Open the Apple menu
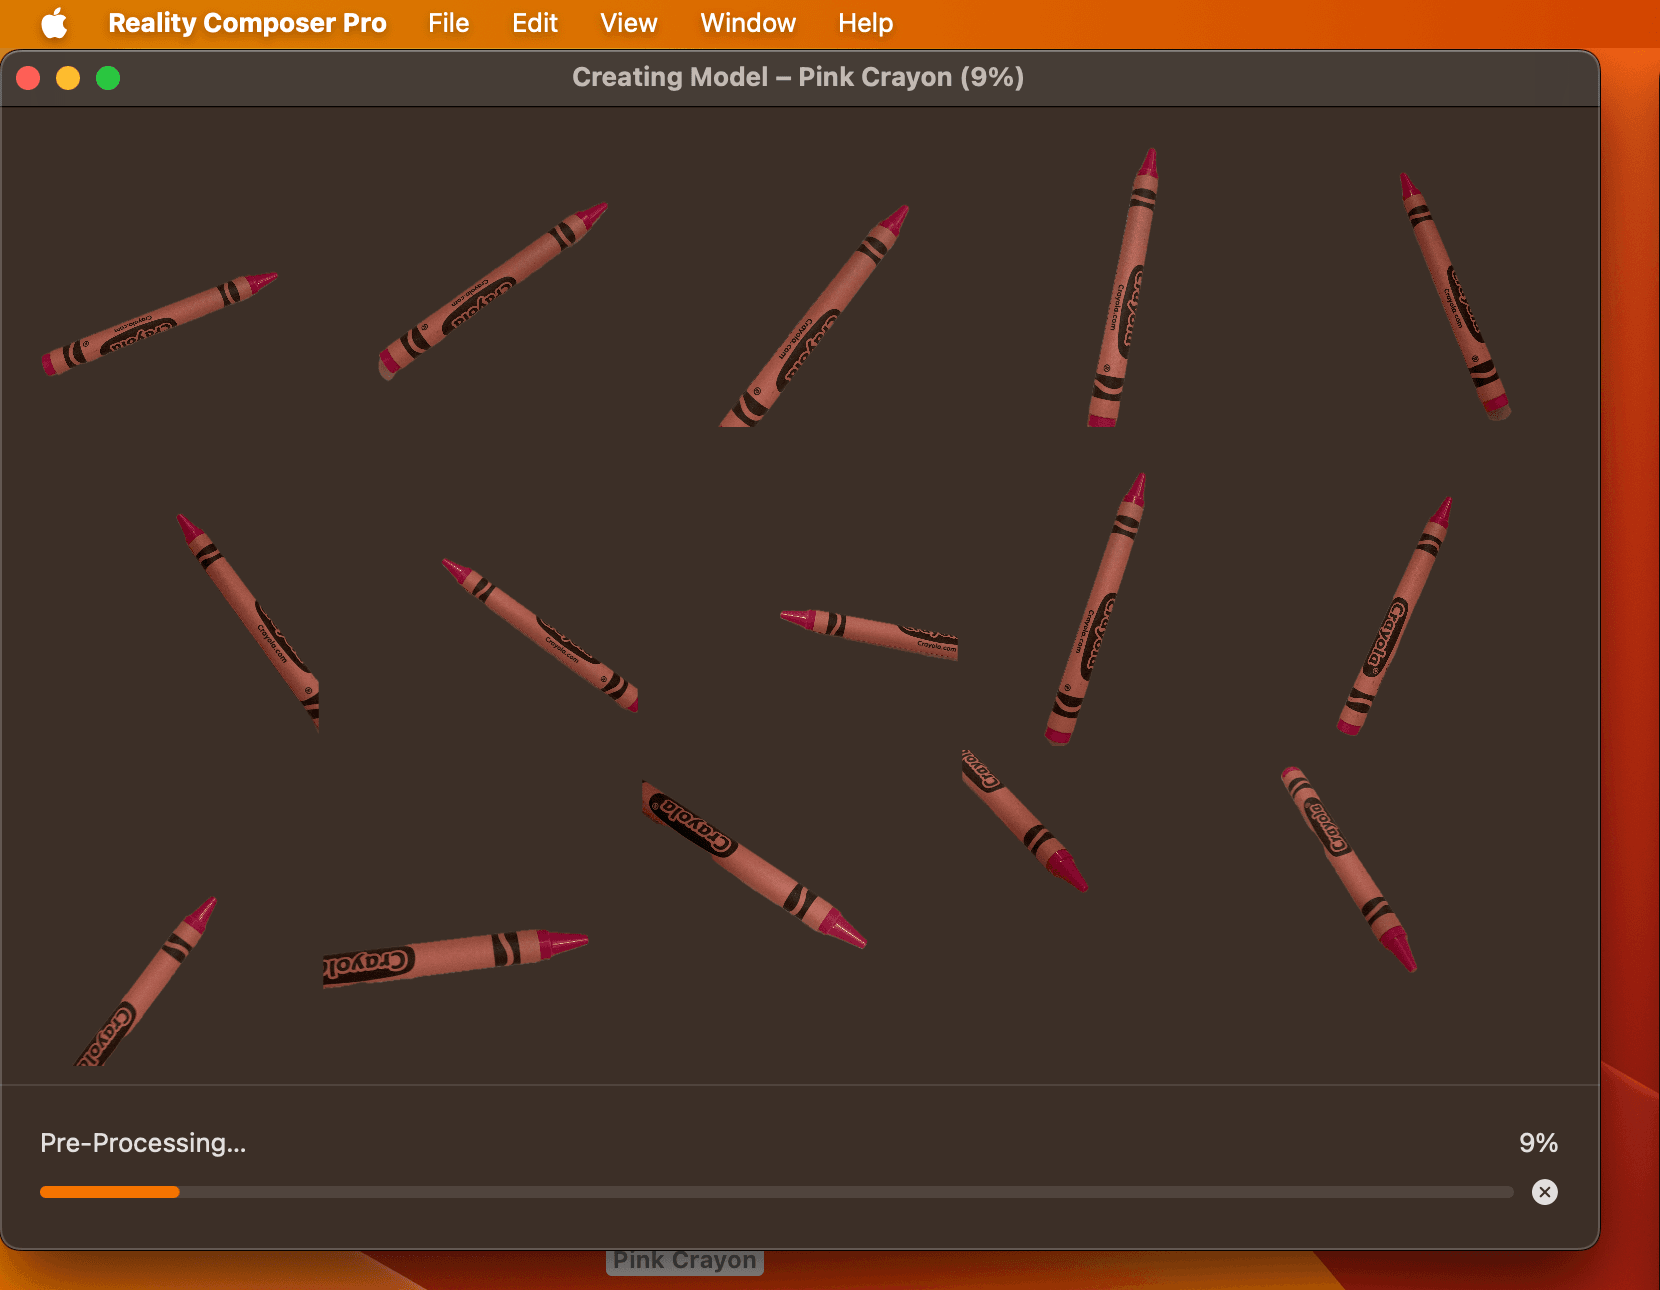This screenshot has width=1660, height=1290. [54, 23]
